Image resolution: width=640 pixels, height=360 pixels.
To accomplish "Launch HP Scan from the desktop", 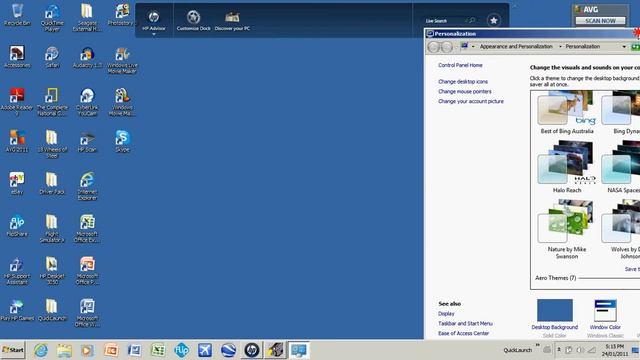I will point(87,141).
